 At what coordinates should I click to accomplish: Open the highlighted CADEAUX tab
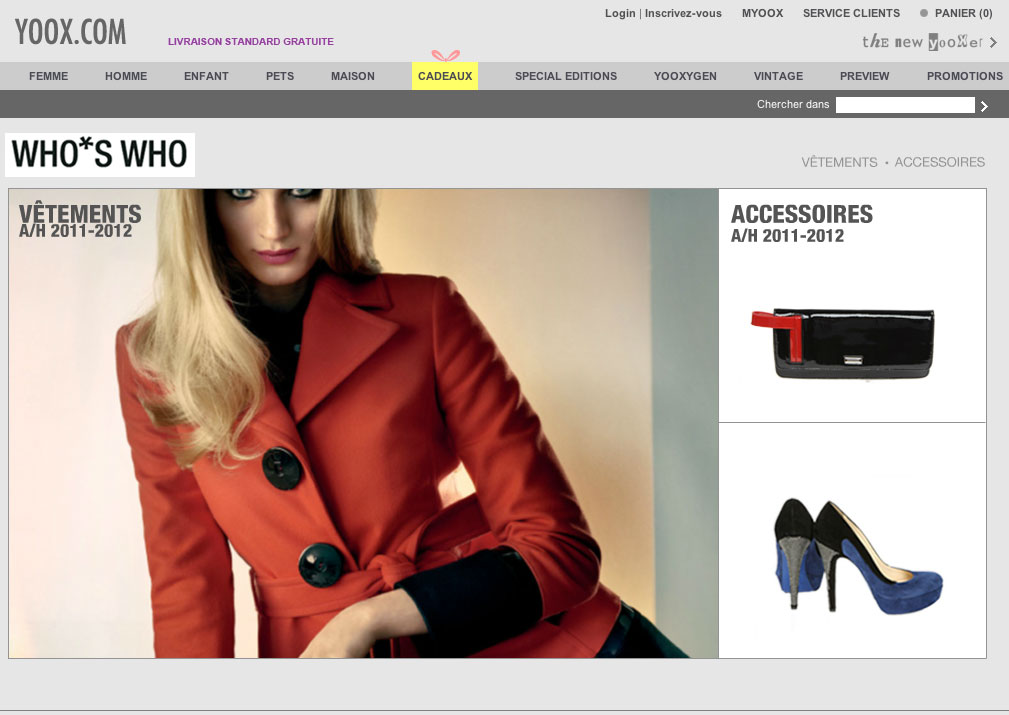[445, 76]
